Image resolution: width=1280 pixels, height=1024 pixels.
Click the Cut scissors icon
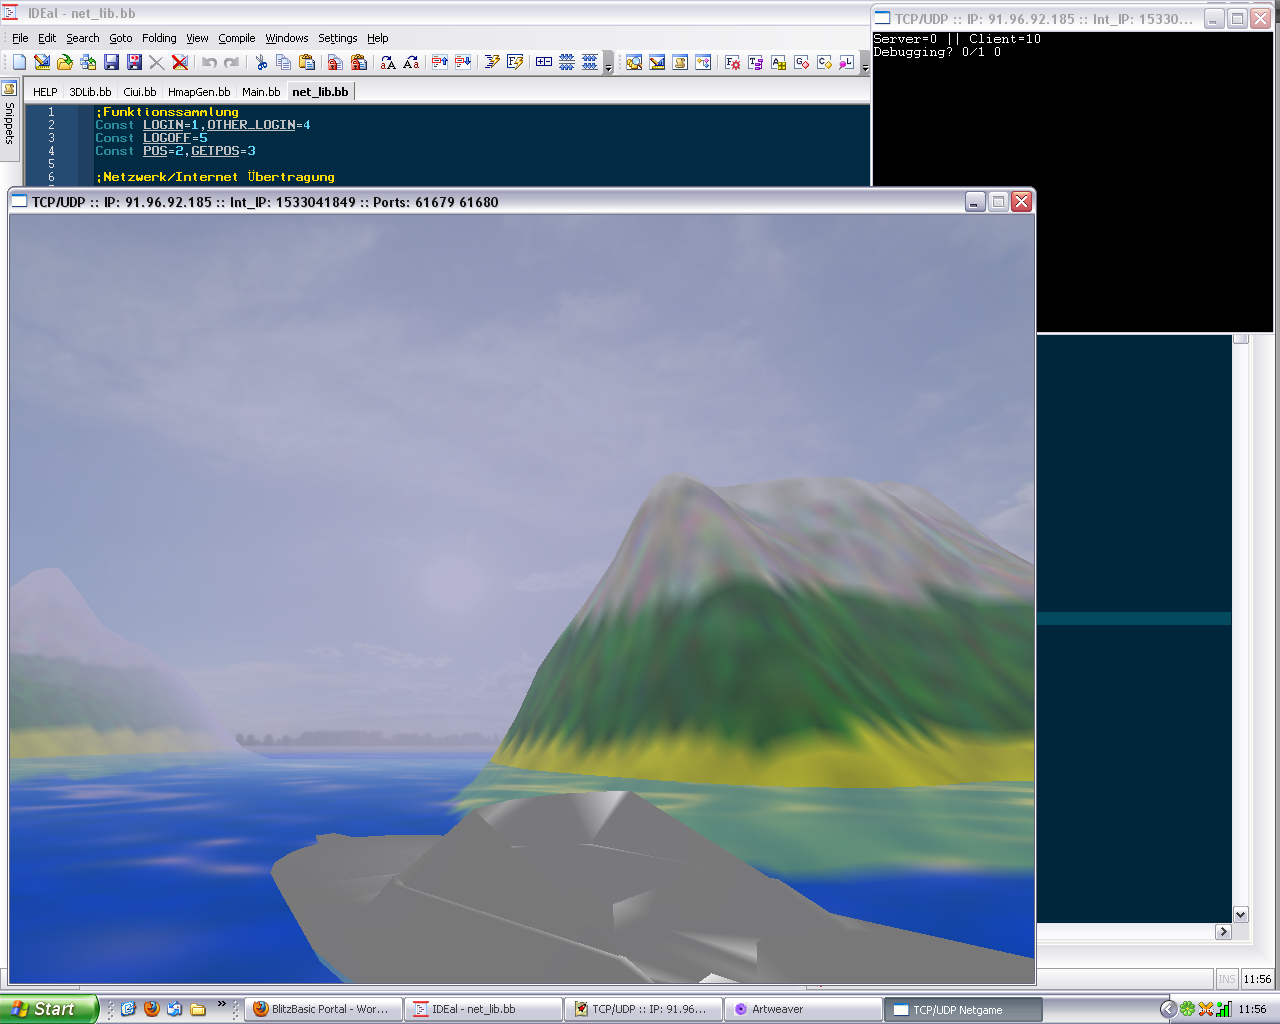pyautogui.click(x=261, y=62)
